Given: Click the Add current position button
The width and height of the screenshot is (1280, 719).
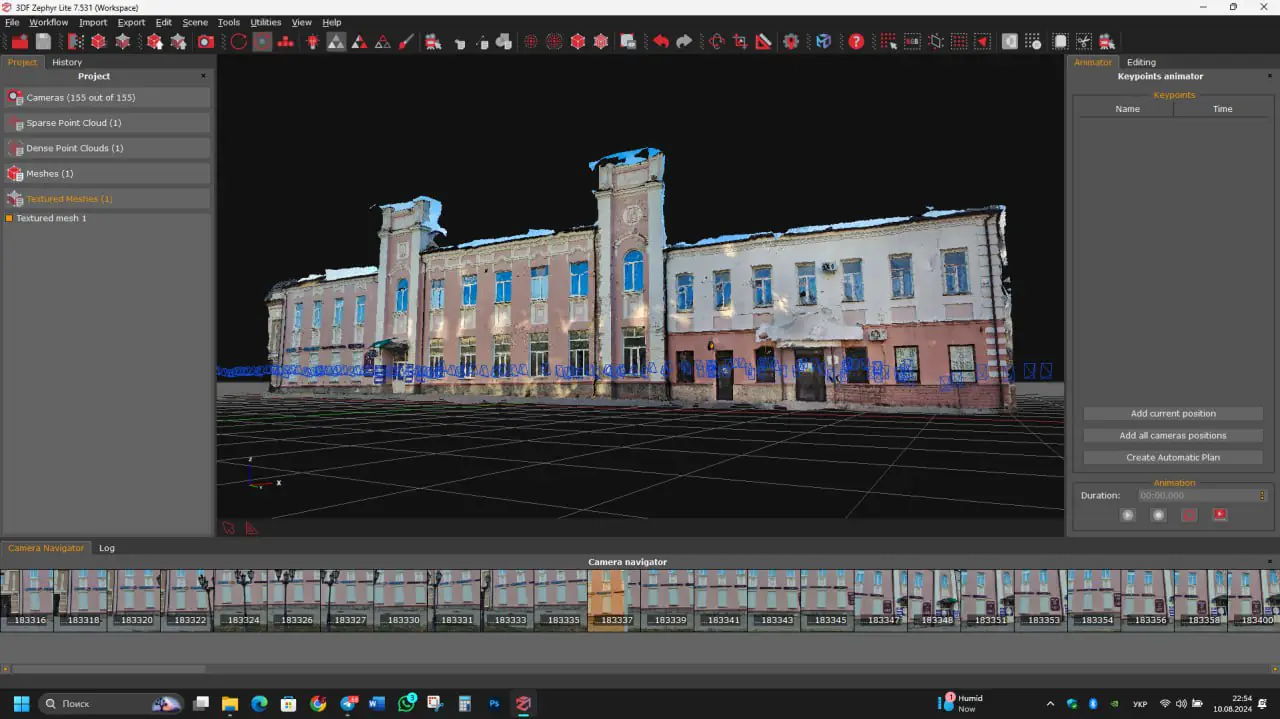Looking at the screenshot, I should 1173,413.
